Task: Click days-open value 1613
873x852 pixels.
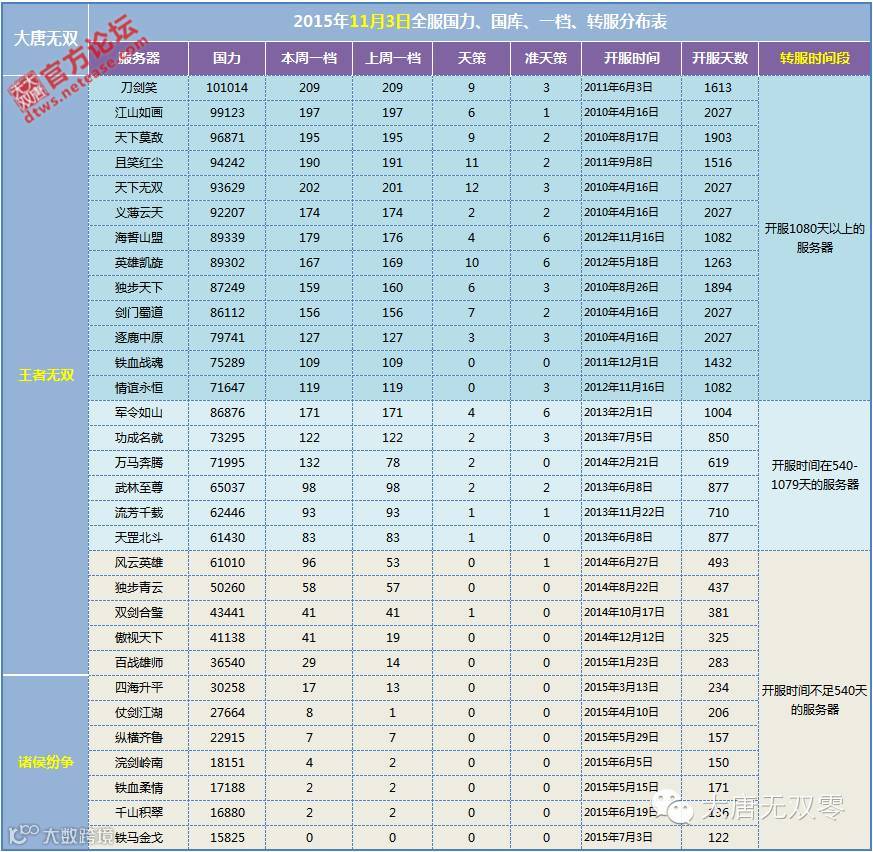Action: point(718,87)
